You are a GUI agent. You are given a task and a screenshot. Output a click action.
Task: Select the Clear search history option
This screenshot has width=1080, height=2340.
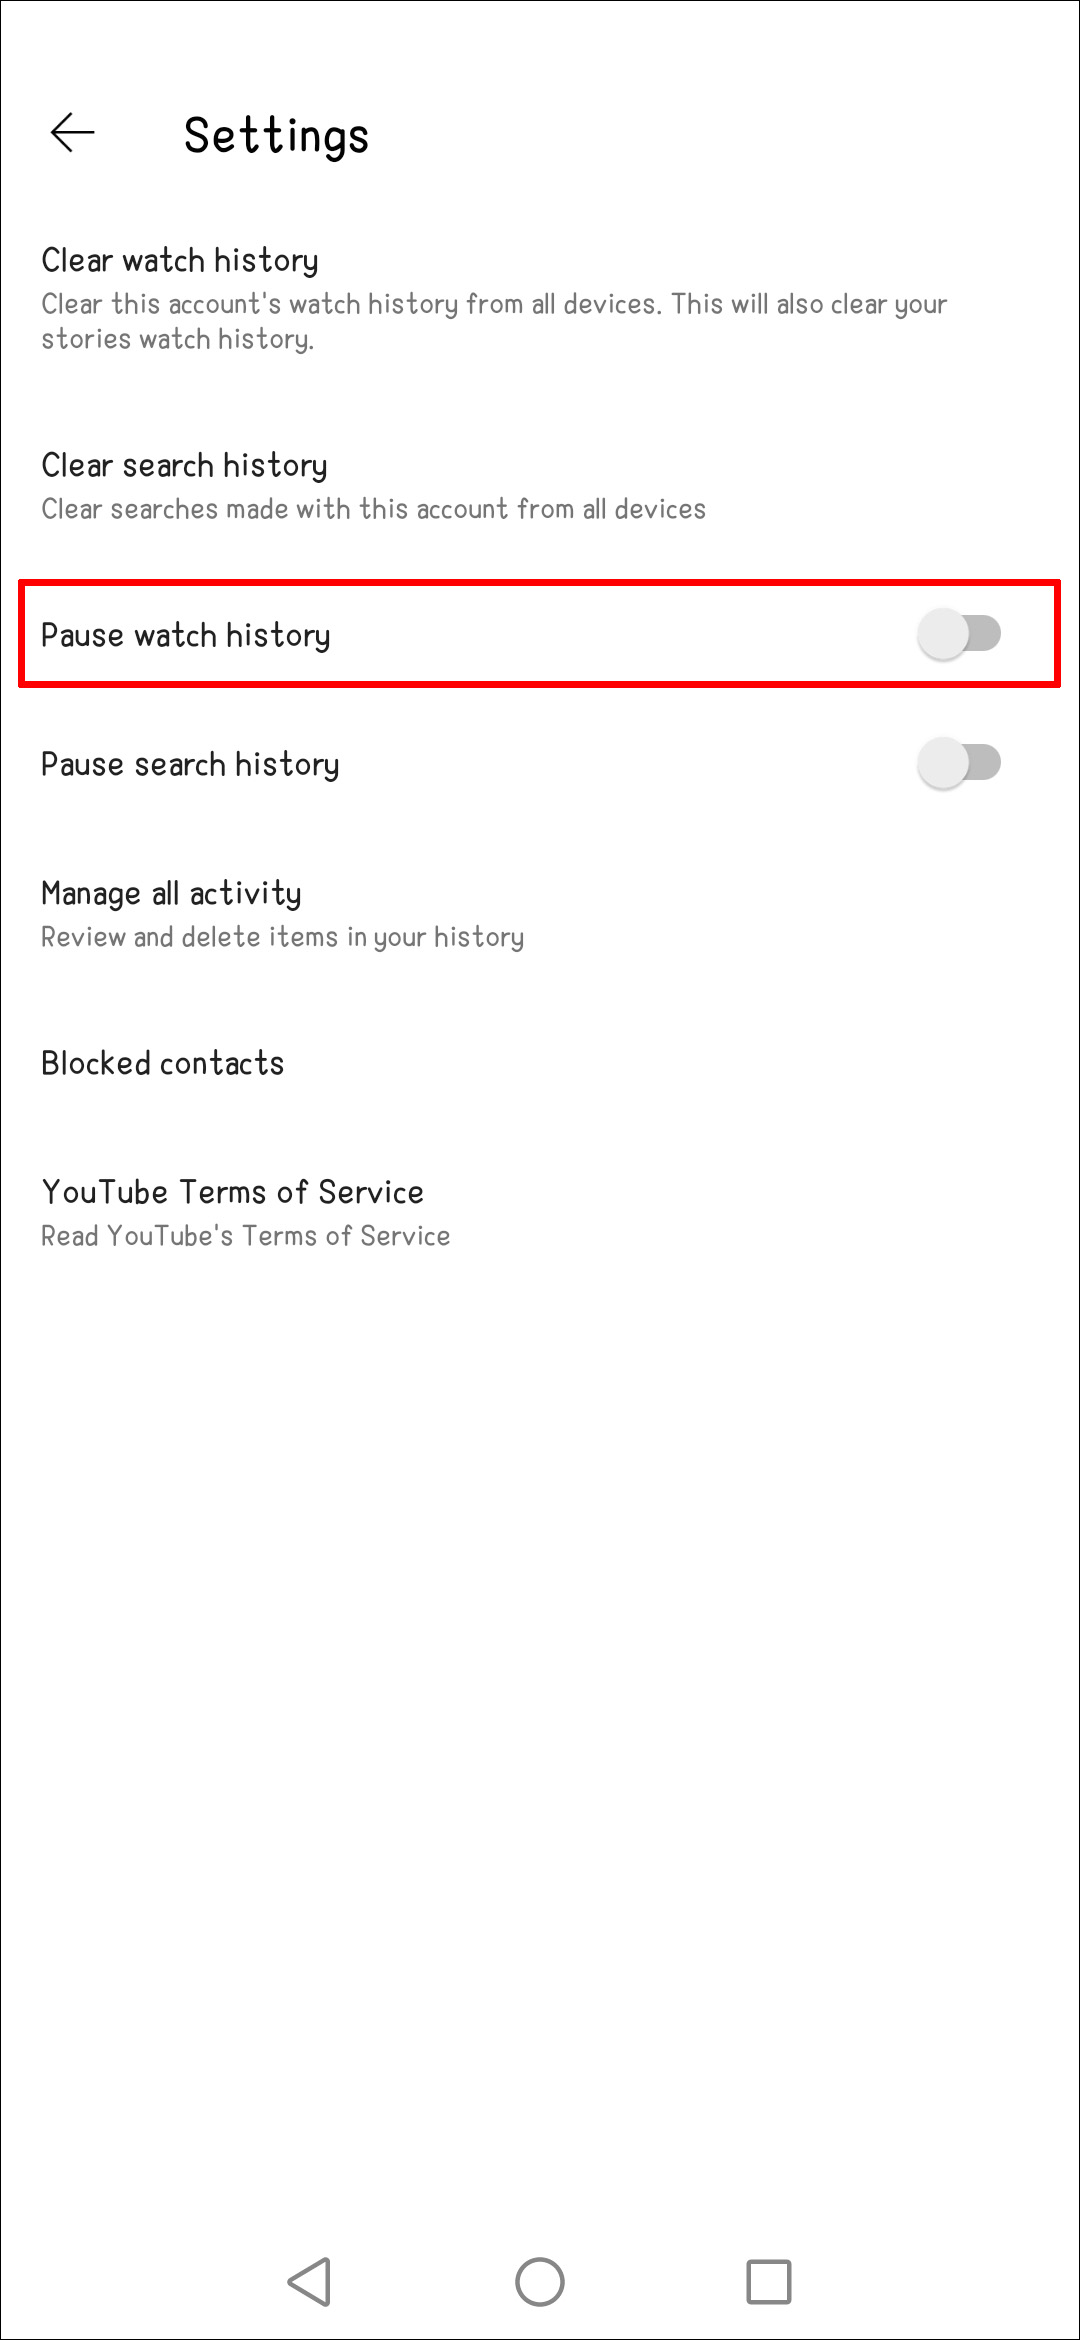[x=184, y=466]
